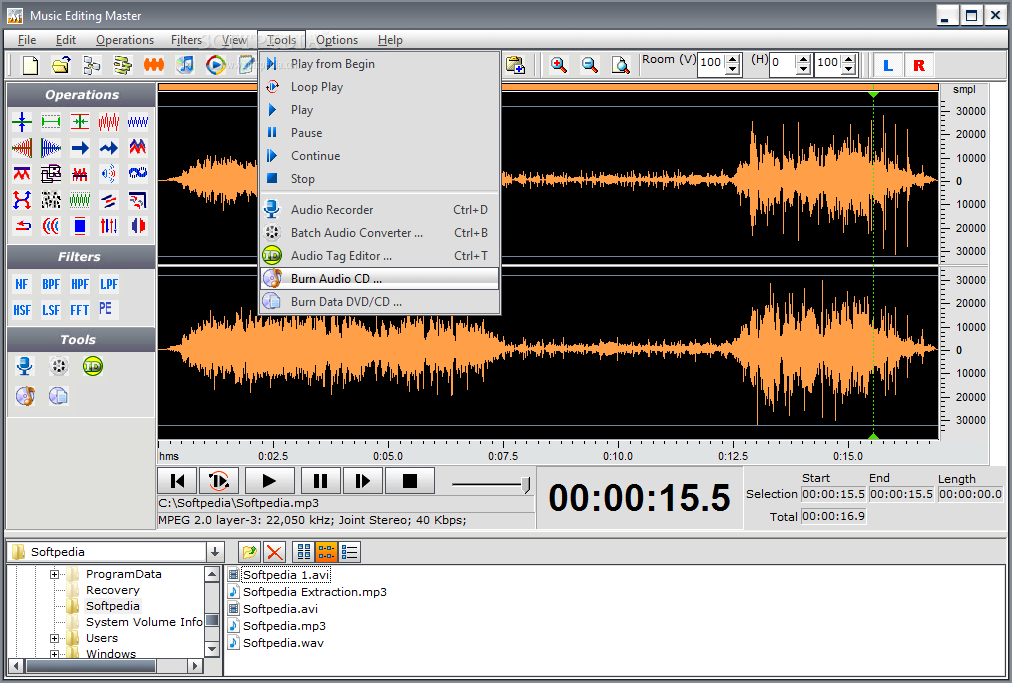
Task: Click the Zoom Out magnifier
Action: [589, 65]
